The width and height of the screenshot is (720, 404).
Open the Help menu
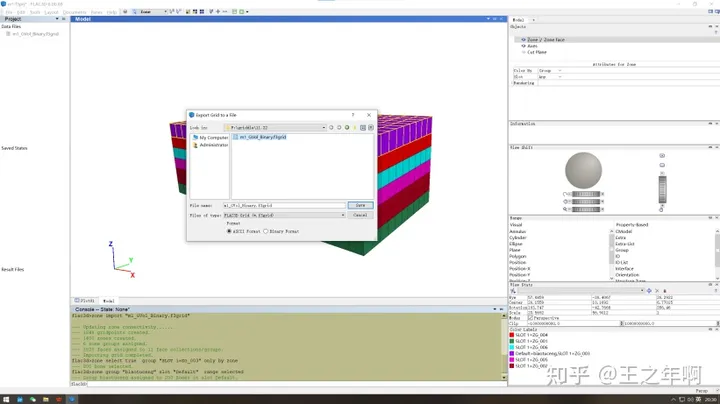[112, 12]
